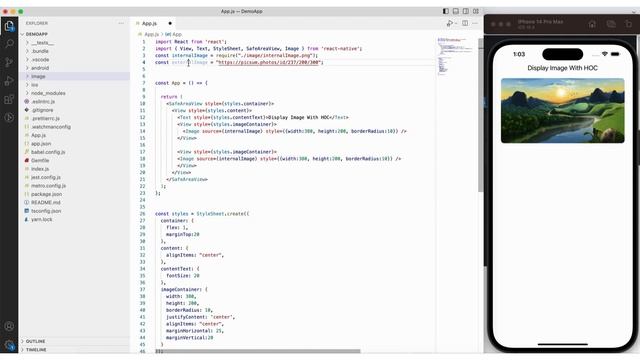Open the Explorer panel More Actions ellipsis
The height and width of the screenshot is (360, 640).
(121, 23)
